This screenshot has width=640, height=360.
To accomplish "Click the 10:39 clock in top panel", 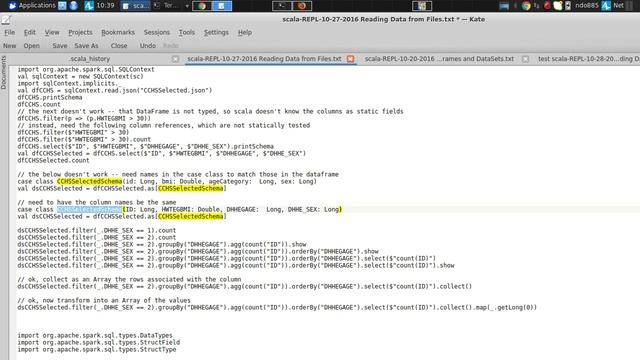I will [x=106, y=6].
